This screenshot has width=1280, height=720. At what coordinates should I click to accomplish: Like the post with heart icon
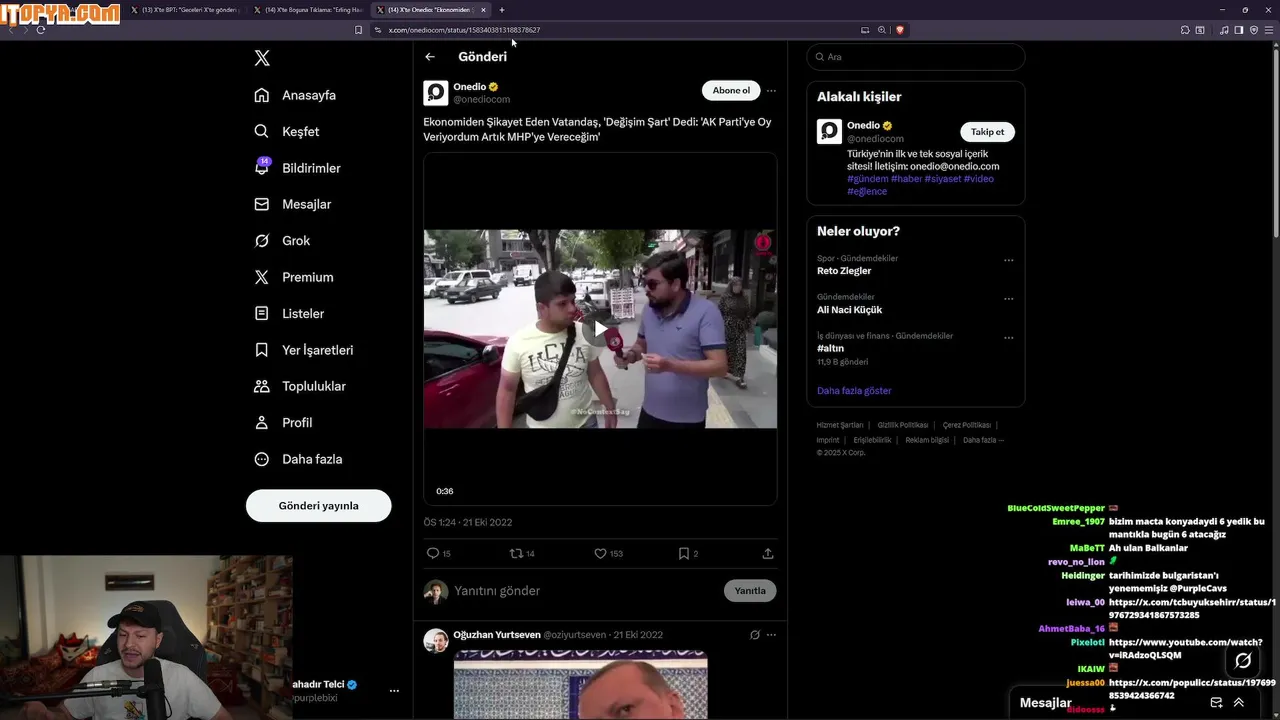pos(600,553)
